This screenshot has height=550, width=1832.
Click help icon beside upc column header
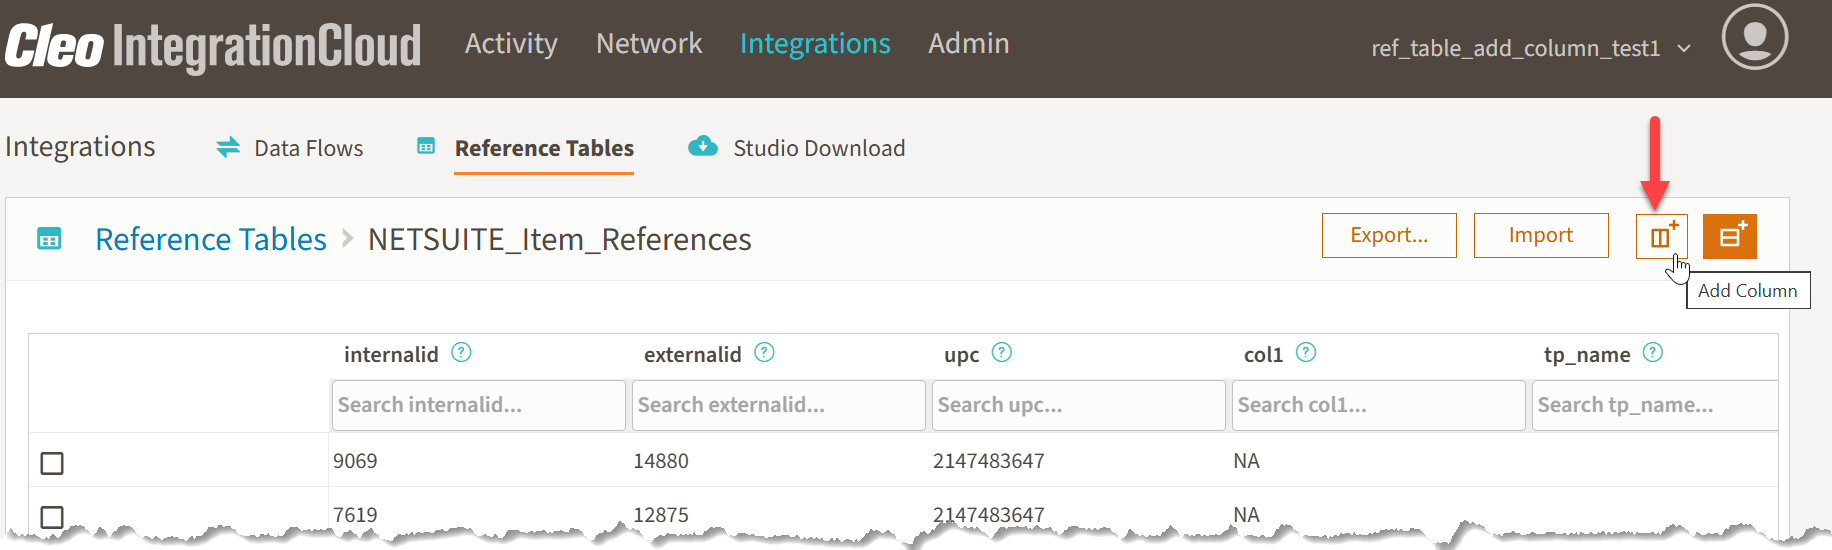pyautogui.click(x=1002, y=353)
